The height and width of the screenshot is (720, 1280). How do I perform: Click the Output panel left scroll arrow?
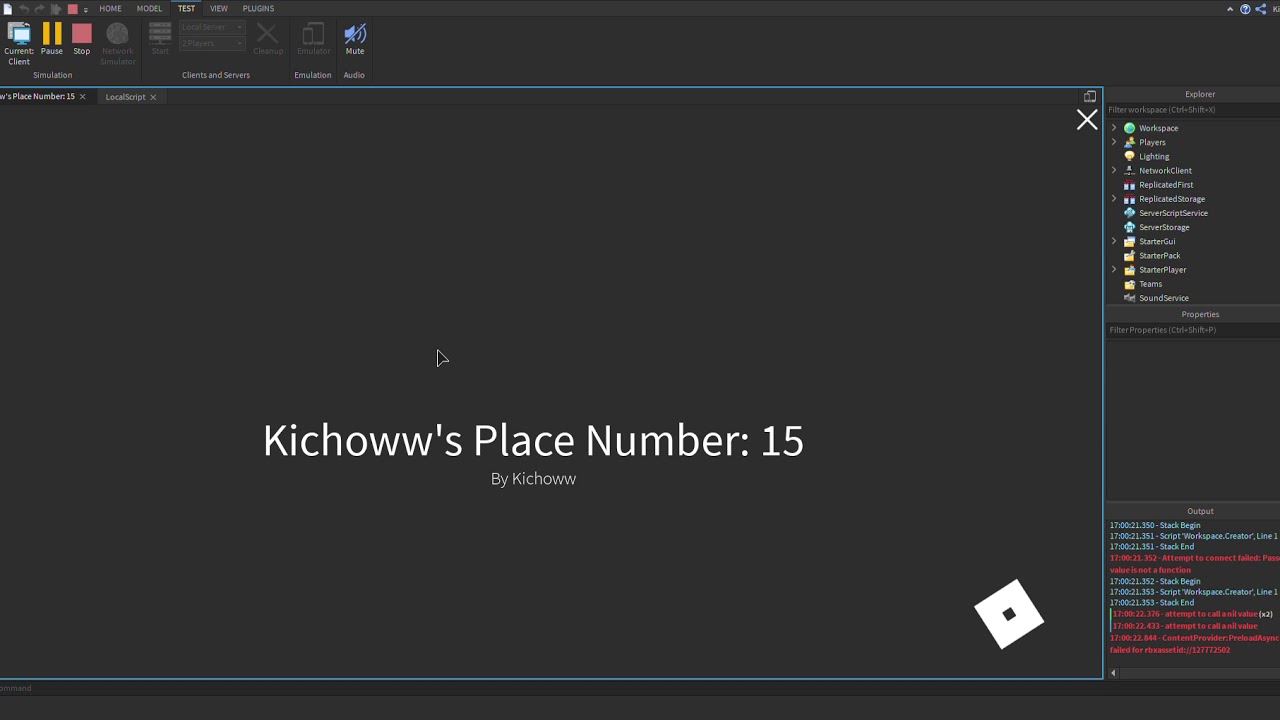click(x=1113, y=673)
